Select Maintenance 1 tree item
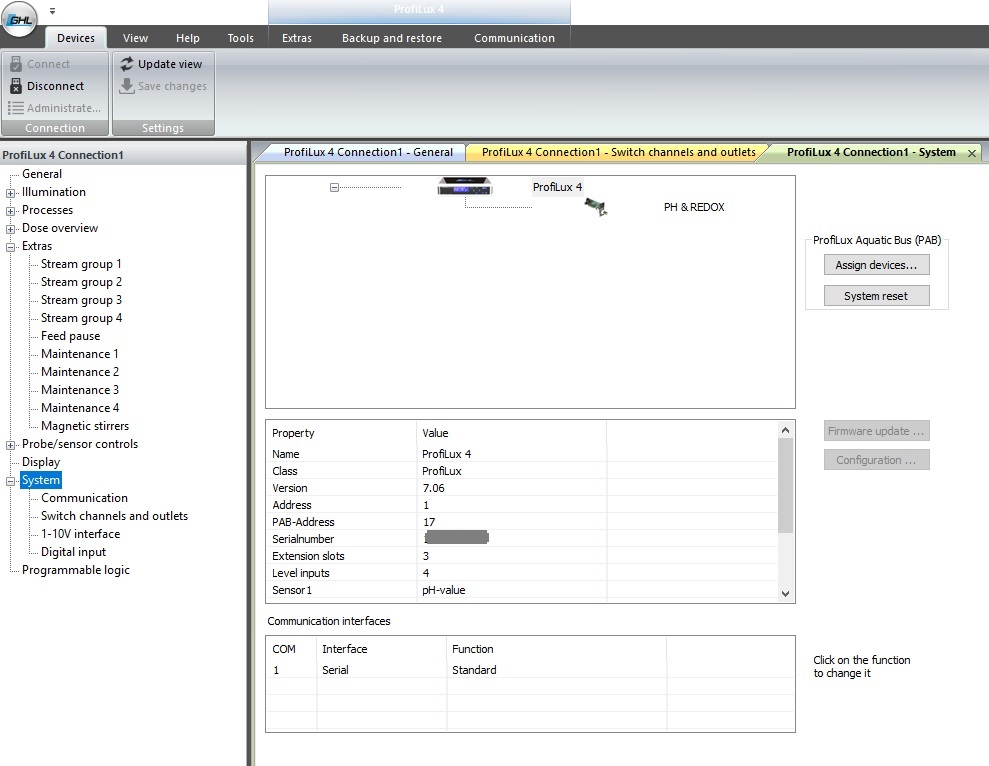 click(x=79, y=354)
